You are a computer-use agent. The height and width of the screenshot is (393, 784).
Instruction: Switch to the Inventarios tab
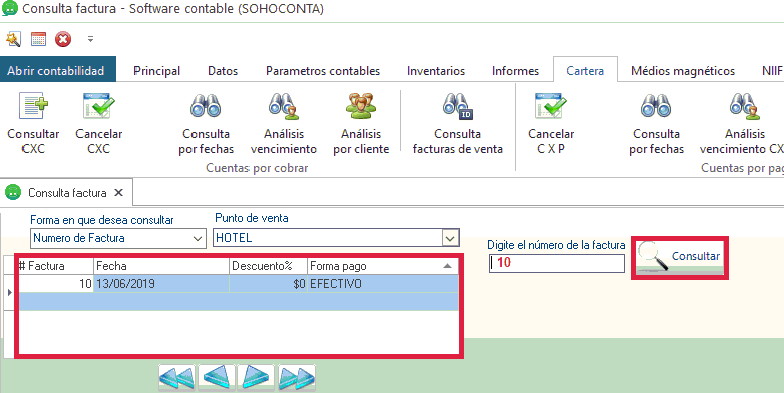pyautogui.click(x=436, y=70)
